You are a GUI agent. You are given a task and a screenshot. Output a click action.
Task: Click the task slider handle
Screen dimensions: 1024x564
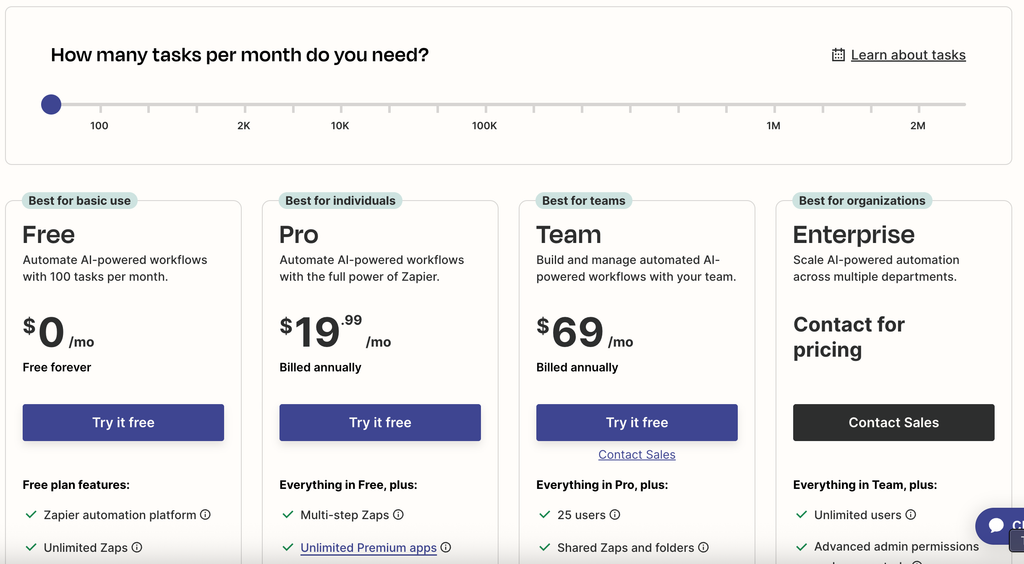(51, 104)
